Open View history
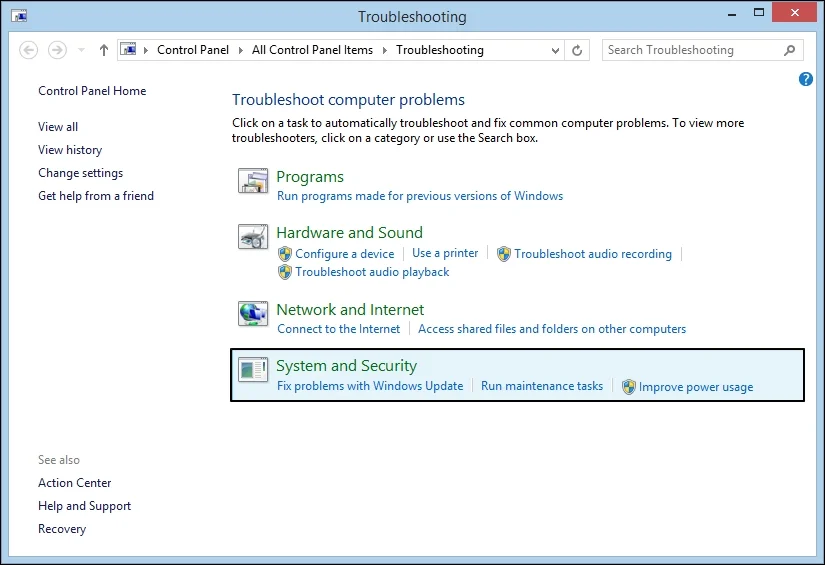Image resolution: width=825 pixels, height=565 pixels. (70, 150)
